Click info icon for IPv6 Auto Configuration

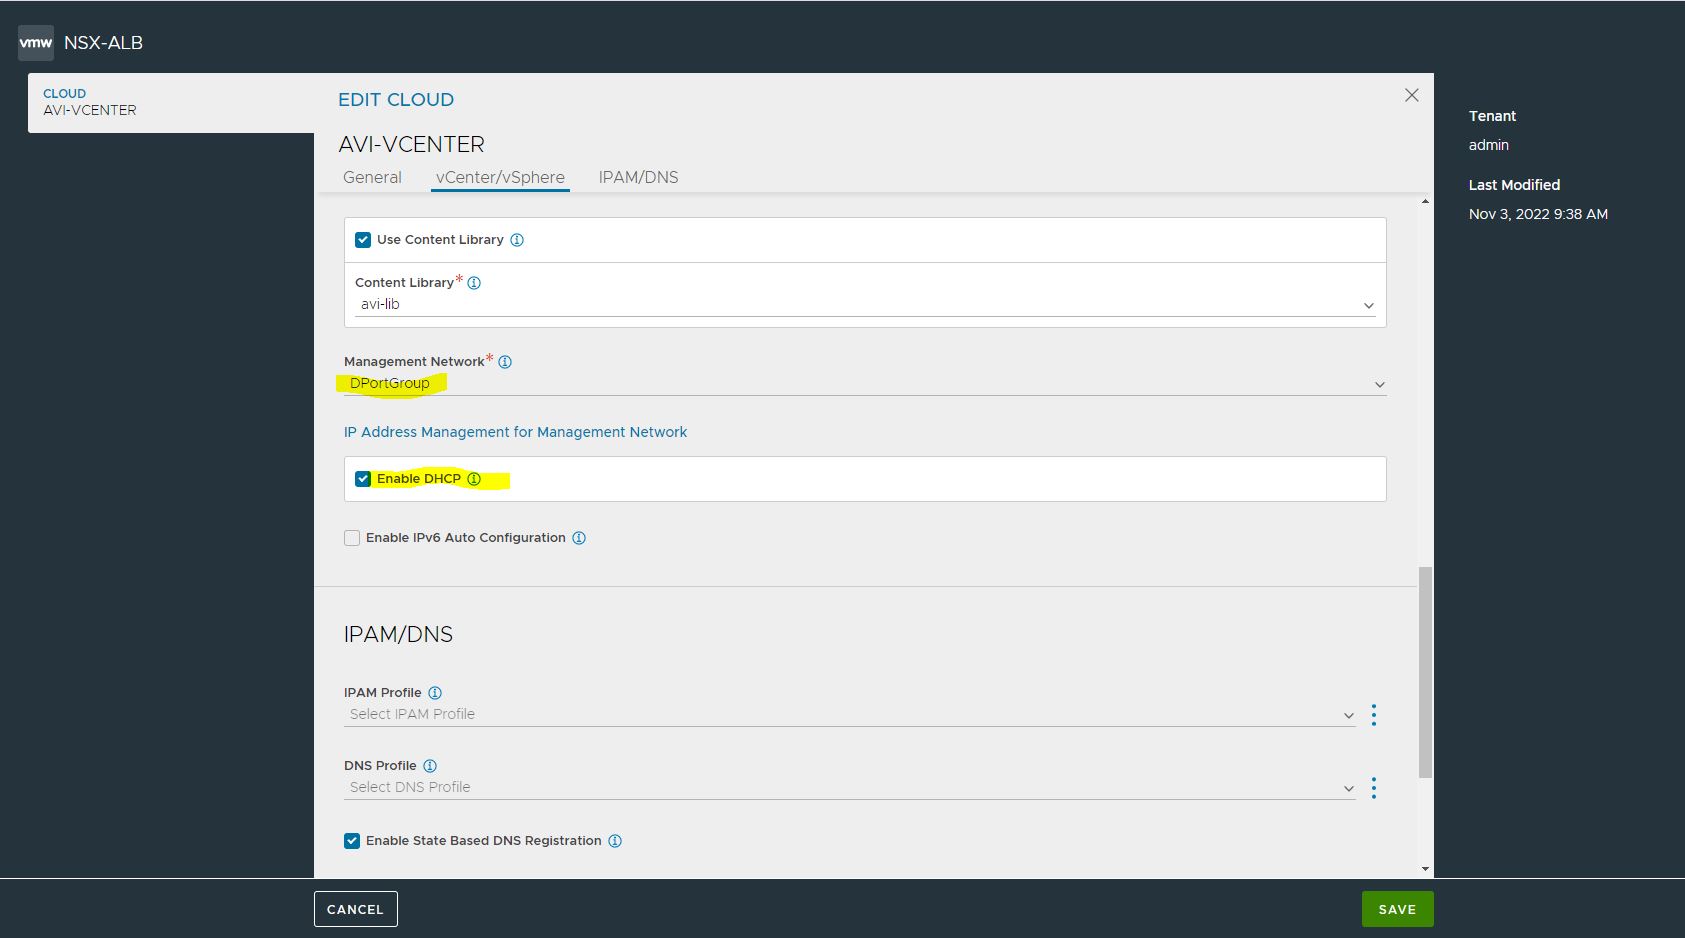579,538
